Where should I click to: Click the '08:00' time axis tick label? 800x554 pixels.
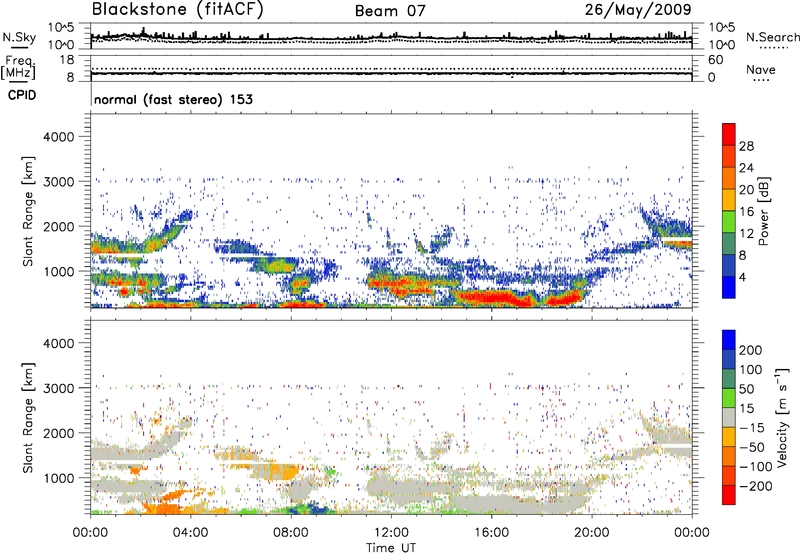[x=291, y=533]
